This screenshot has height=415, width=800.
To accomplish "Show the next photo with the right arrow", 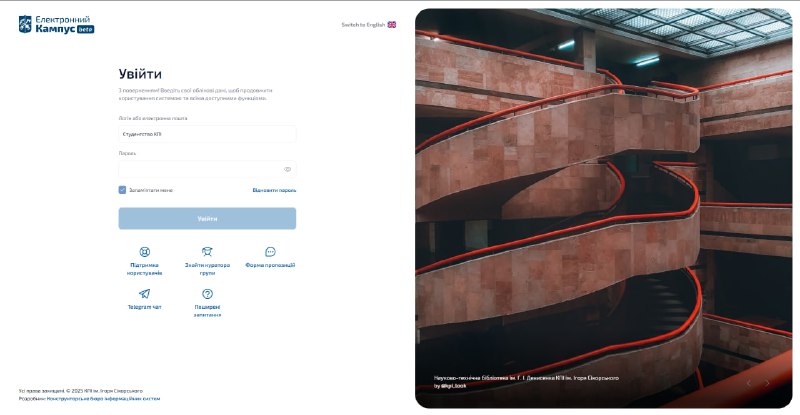I will (767, 383).
